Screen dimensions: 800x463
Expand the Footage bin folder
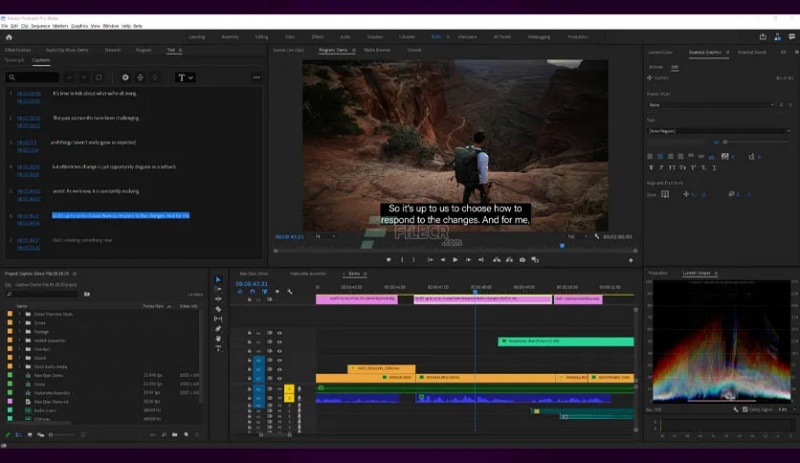[20, 332]
